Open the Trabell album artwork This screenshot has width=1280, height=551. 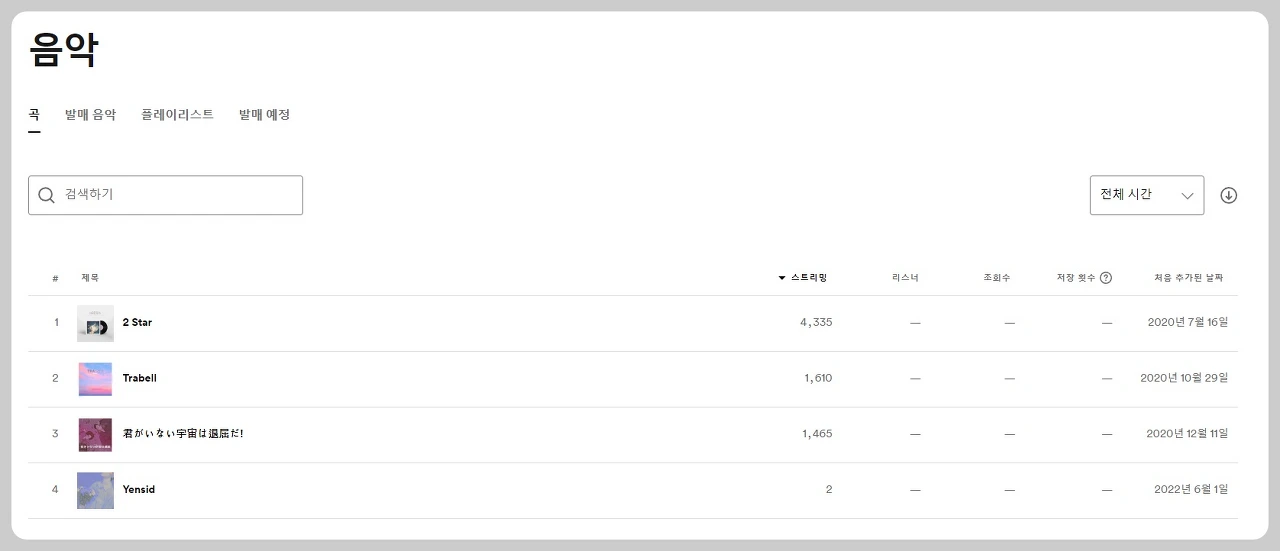(x=95, y=379)
